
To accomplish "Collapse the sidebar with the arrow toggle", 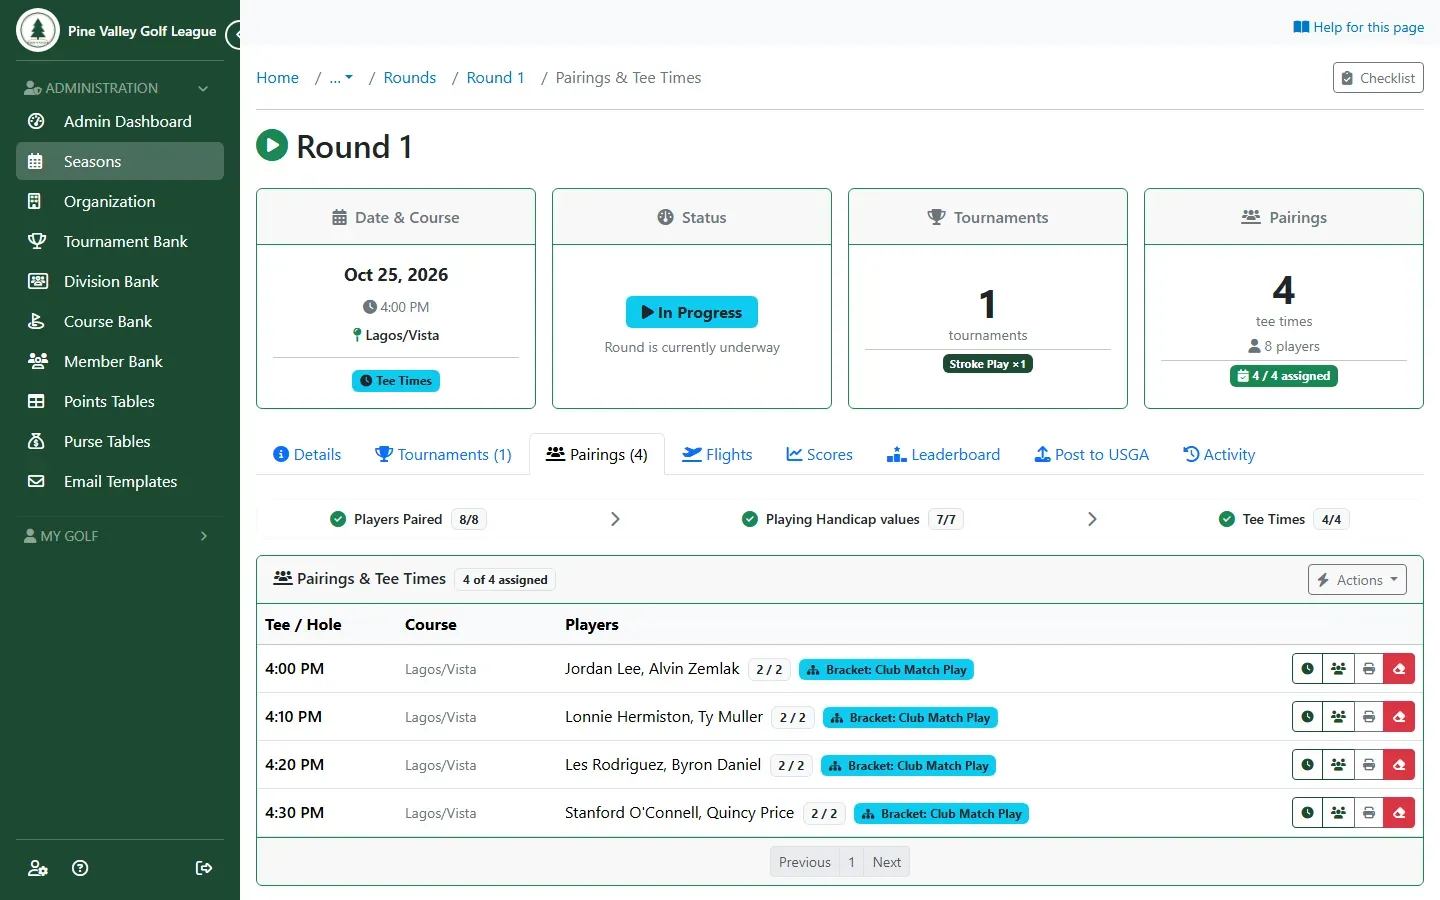I will click(x=234, y=35).
